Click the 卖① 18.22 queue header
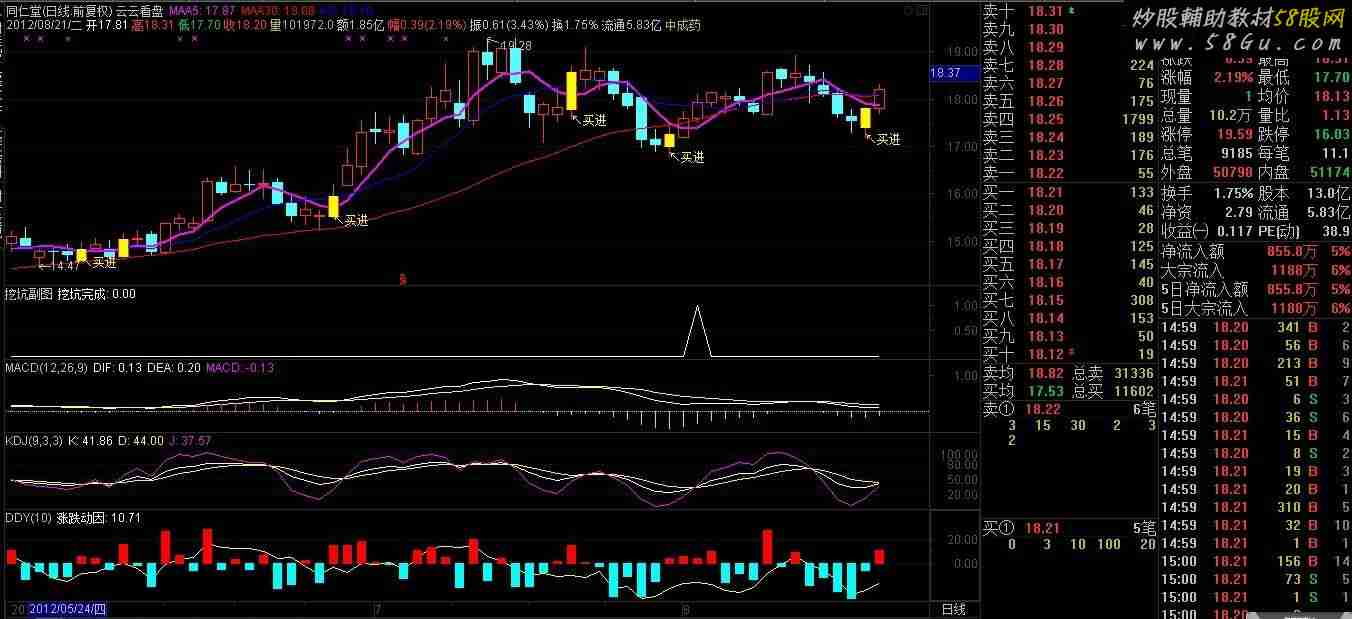 tap(1069, 409)
